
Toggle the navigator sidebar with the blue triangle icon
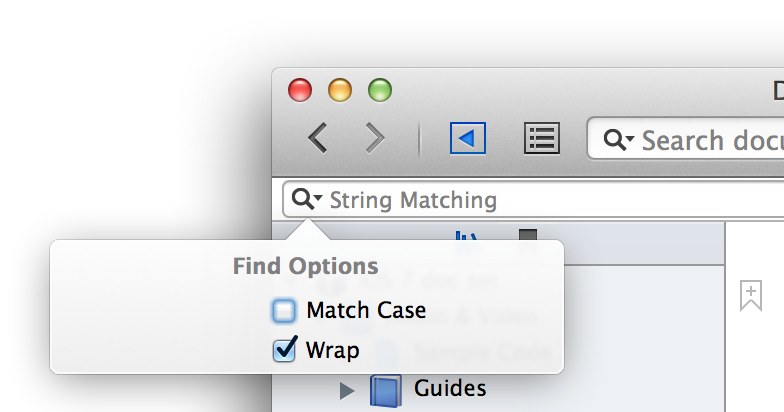(x=468, y=138)
